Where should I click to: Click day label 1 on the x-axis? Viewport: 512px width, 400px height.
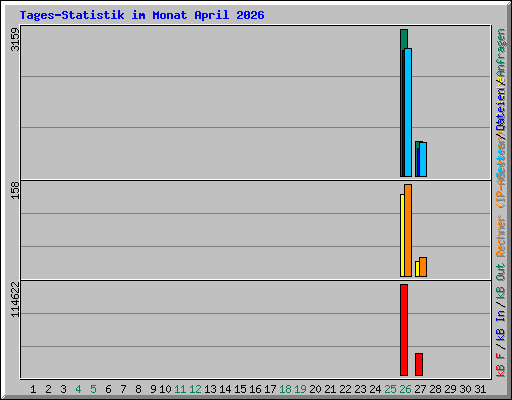coord(33,389)
